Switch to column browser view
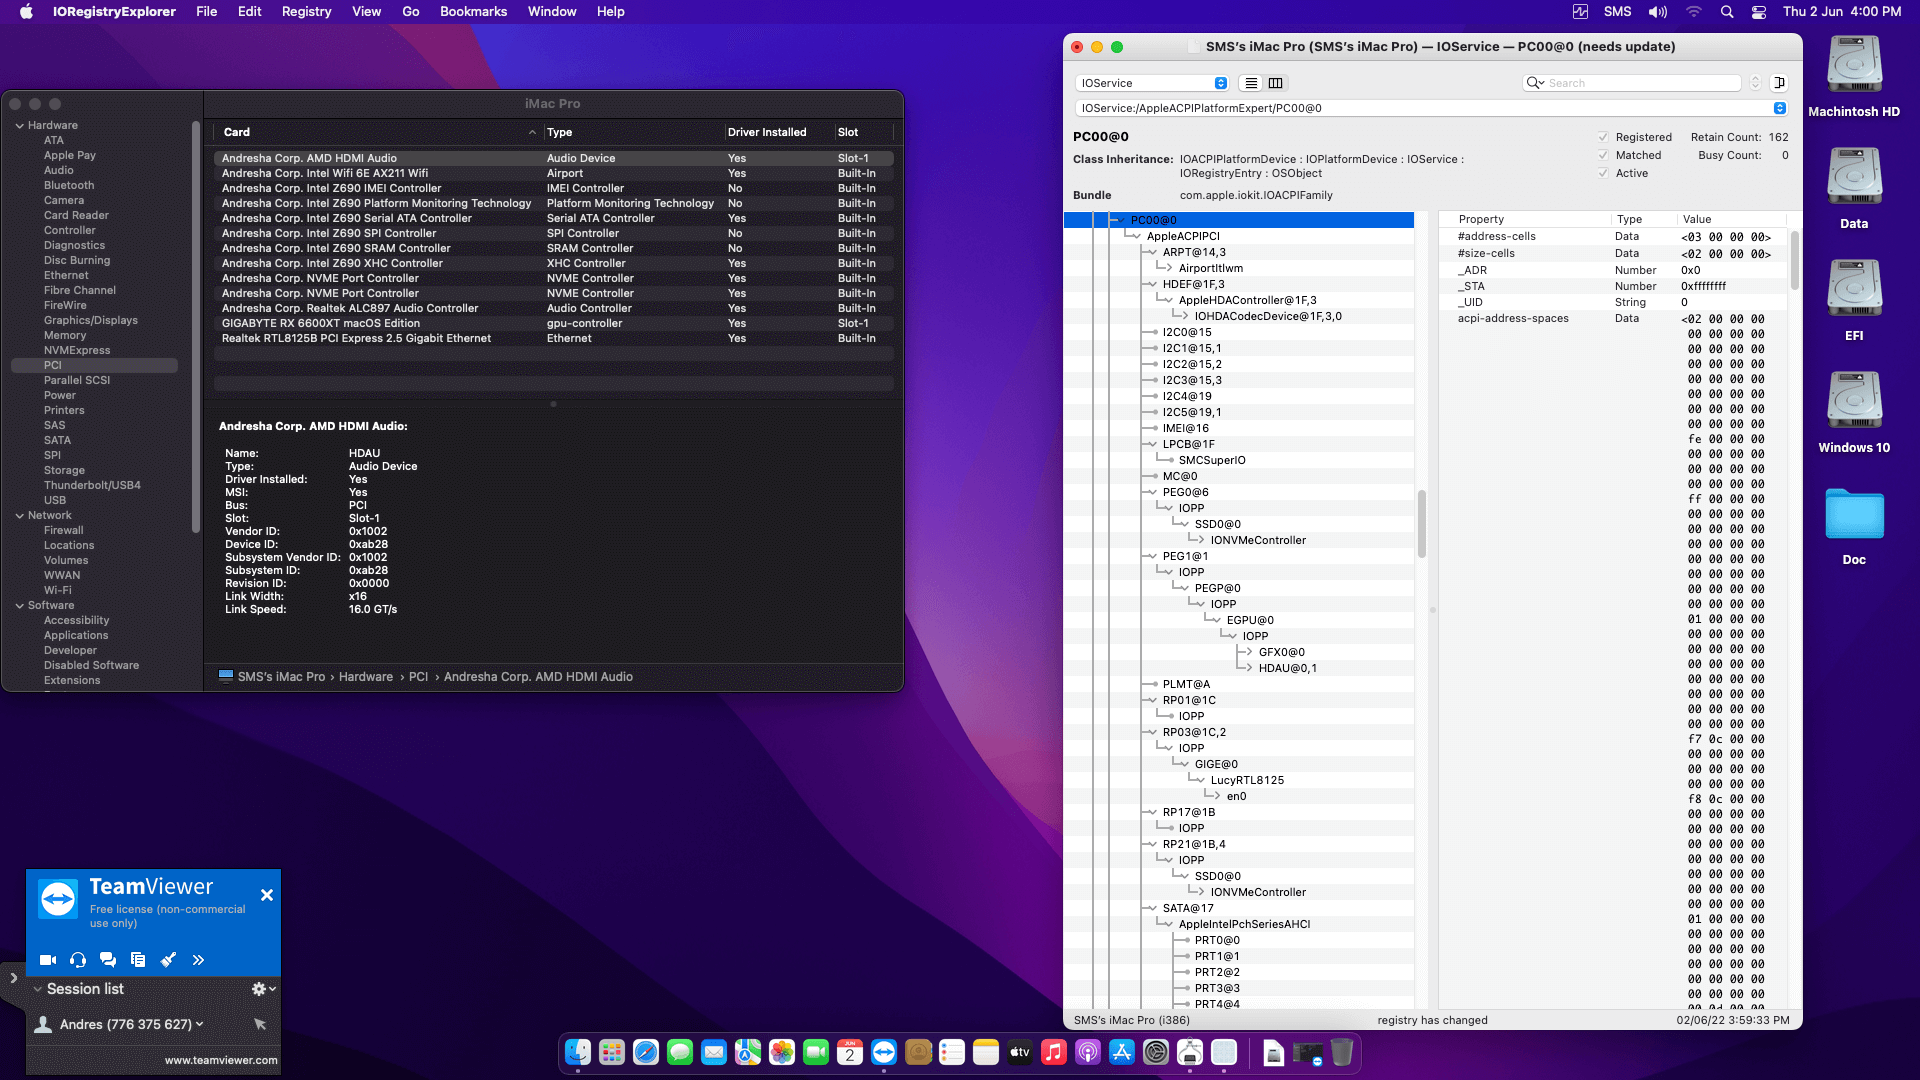Screen dimensions: 1920x1080 tap(1275, 83)
